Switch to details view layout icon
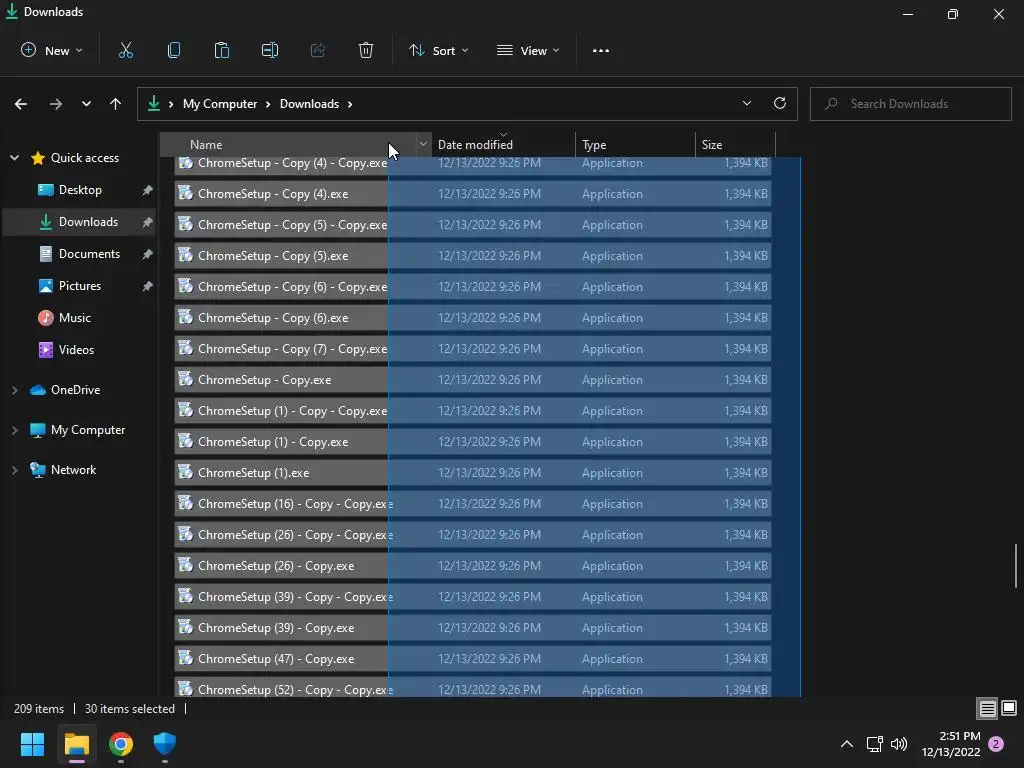Screen dimensions: 1024x768 [987, 708]
